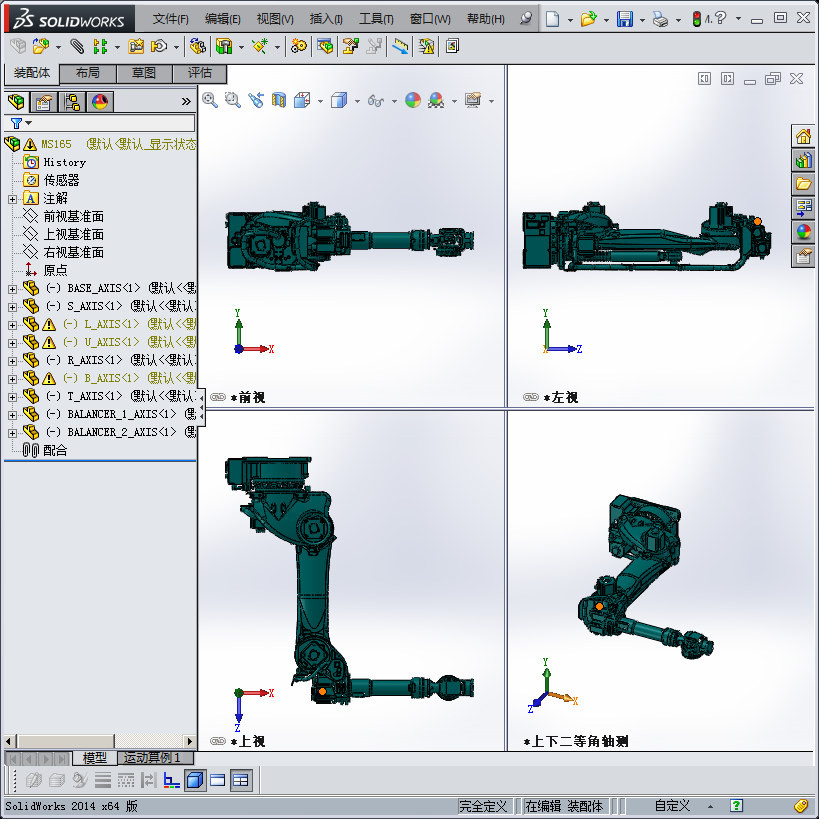819x819 pixels.
Task: Click the Linear Component Pattern icon
Action: pos(100,46)
